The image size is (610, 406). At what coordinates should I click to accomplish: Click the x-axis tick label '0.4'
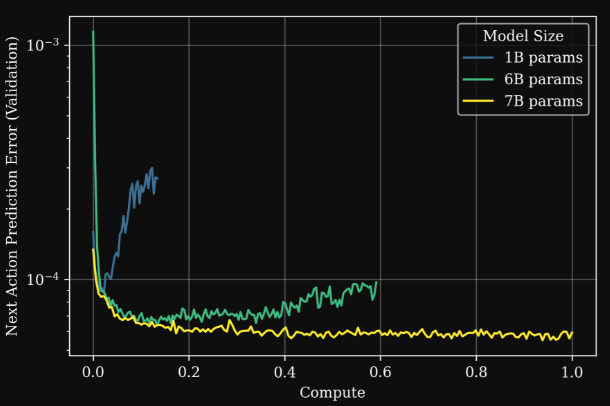pos(284,372)
